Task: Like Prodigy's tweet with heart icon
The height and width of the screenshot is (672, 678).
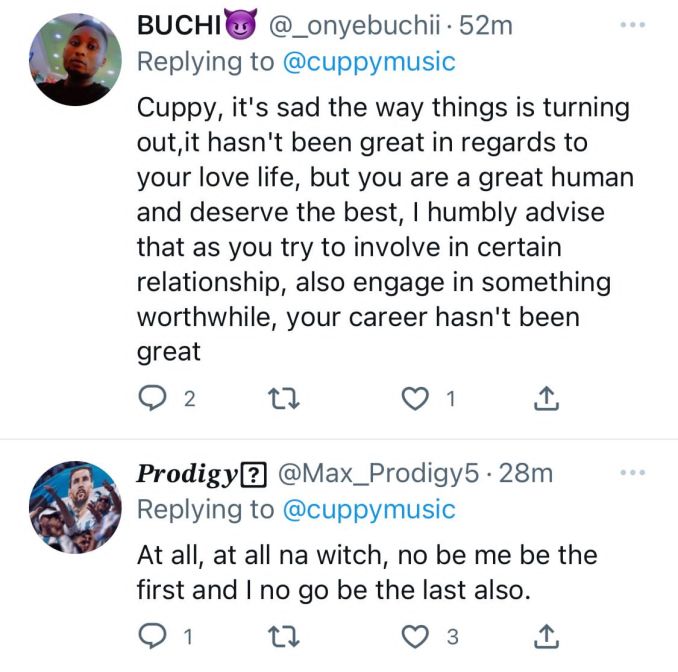Action: pos(414,636)
